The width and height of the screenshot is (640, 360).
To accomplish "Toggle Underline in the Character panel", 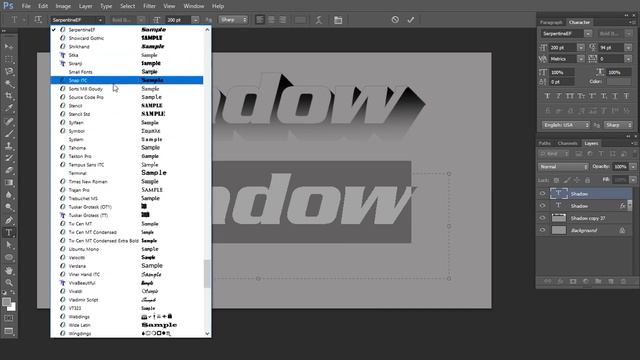I will [x=615, y=96].
